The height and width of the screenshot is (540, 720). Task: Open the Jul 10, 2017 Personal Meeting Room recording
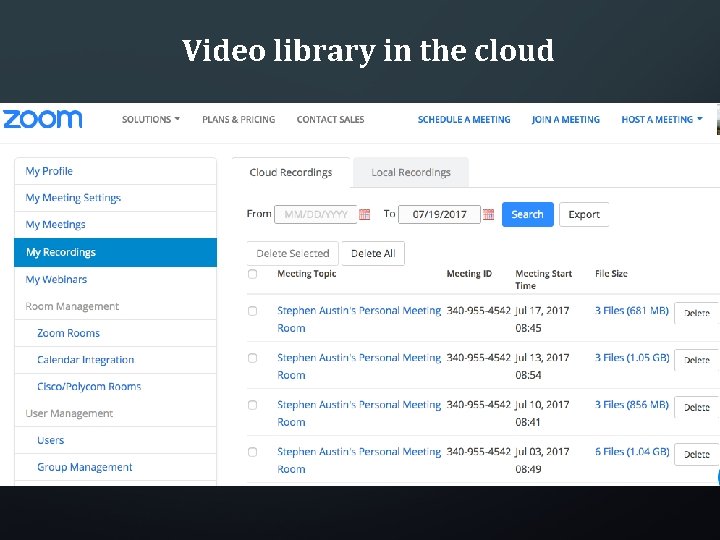359,413
